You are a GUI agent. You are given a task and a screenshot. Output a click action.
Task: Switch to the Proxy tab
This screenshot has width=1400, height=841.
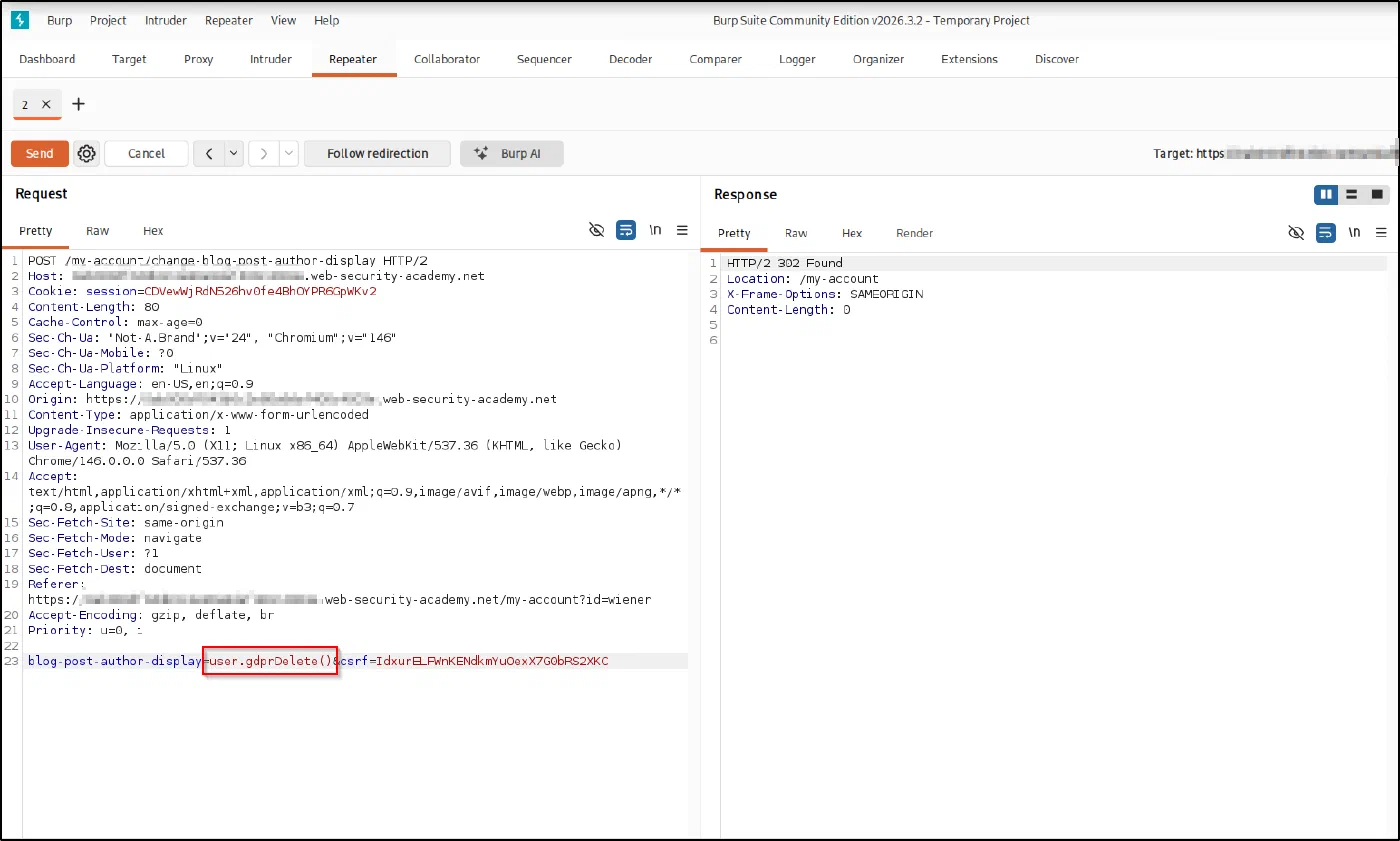(199, 59)
